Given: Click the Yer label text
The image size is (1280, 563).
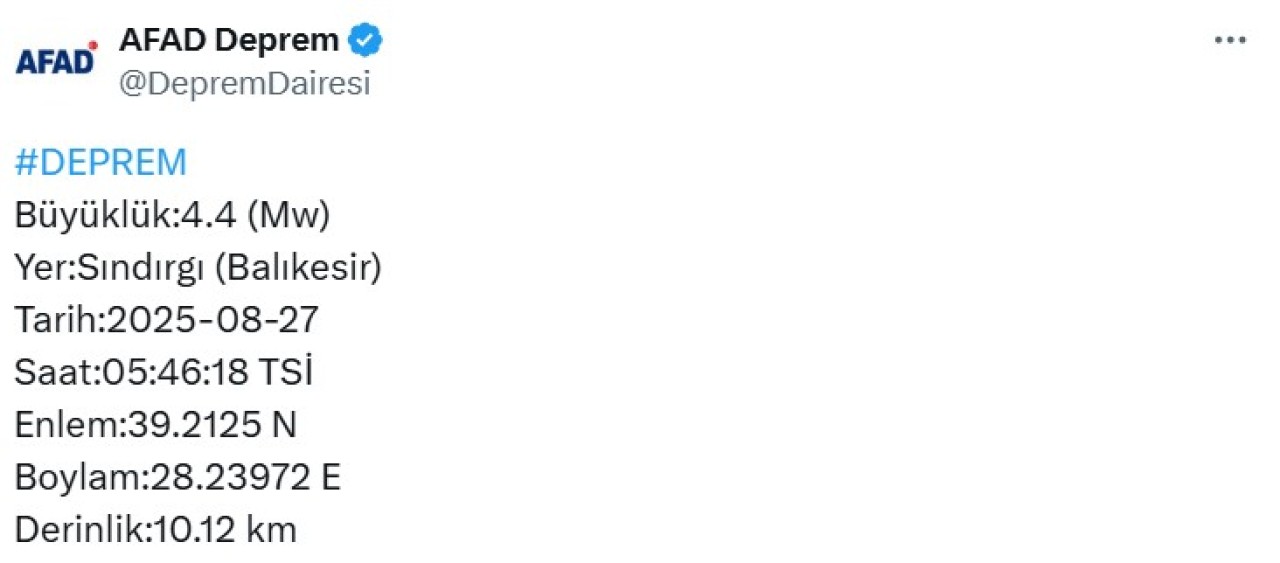Looking at the screenshot, I should point(40,268).
